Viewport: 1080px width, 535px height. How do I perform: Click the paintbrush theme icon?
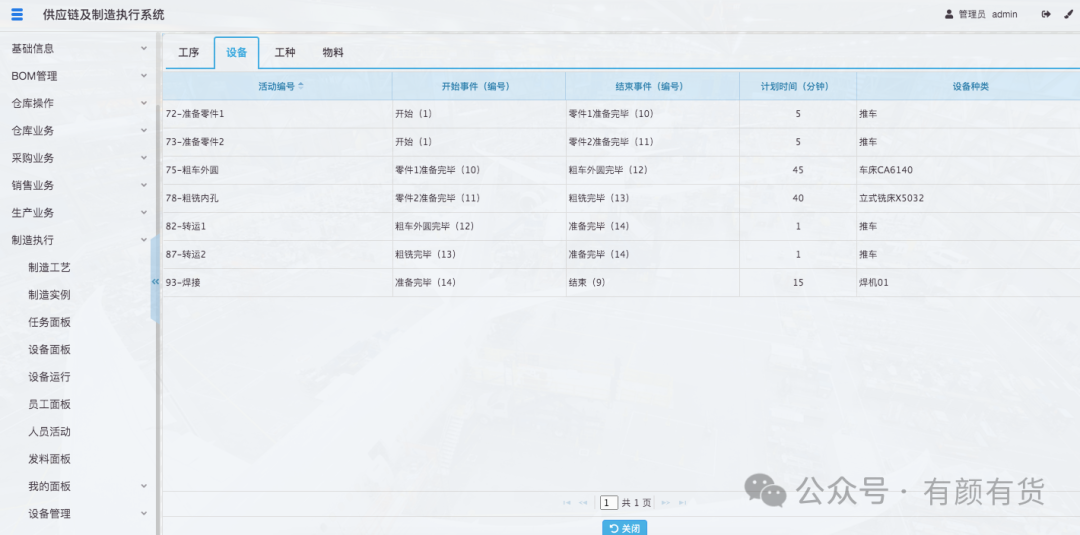1068,14
